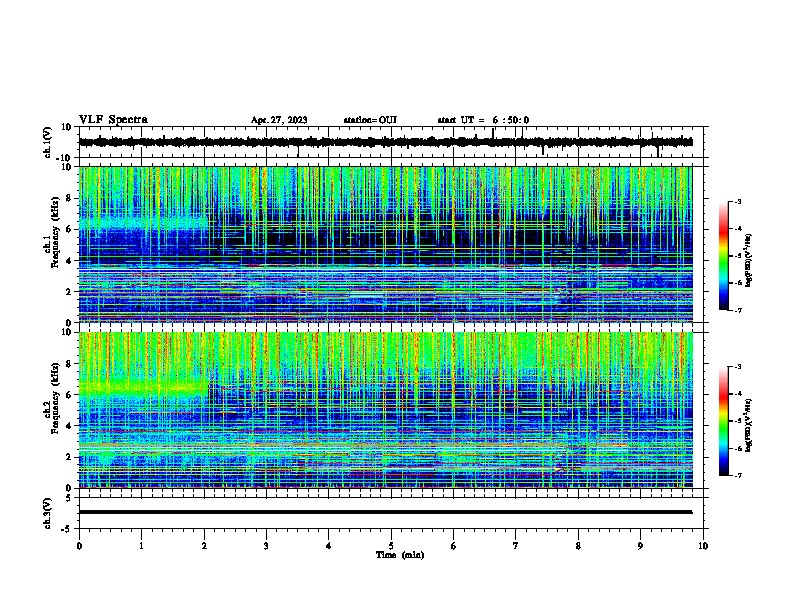Click time axis tick label "9"
Image resolution: width=792 pixels, height=612 pixels.
(641, 546)
